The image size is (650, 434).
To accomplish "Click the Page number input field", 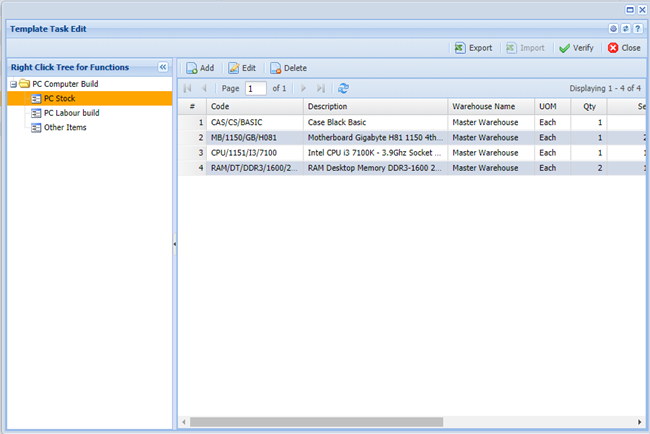I will pos(256,88).
